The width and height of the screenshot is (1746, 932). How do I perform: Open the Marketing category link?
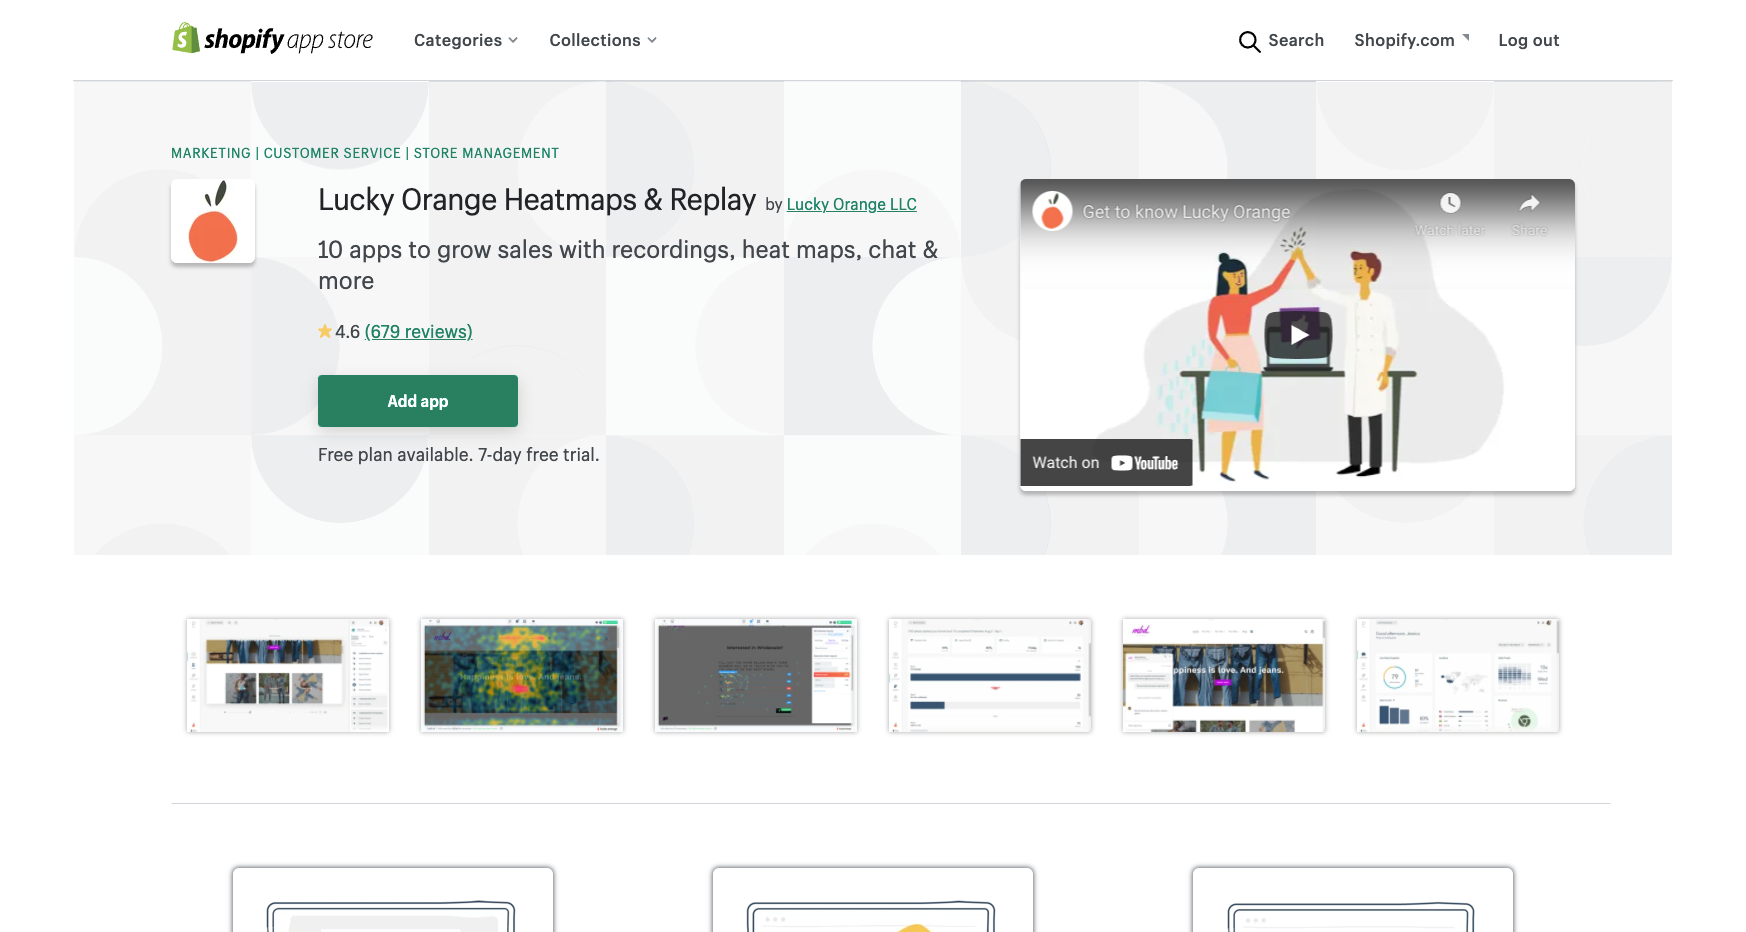click(x=211, y=153)
